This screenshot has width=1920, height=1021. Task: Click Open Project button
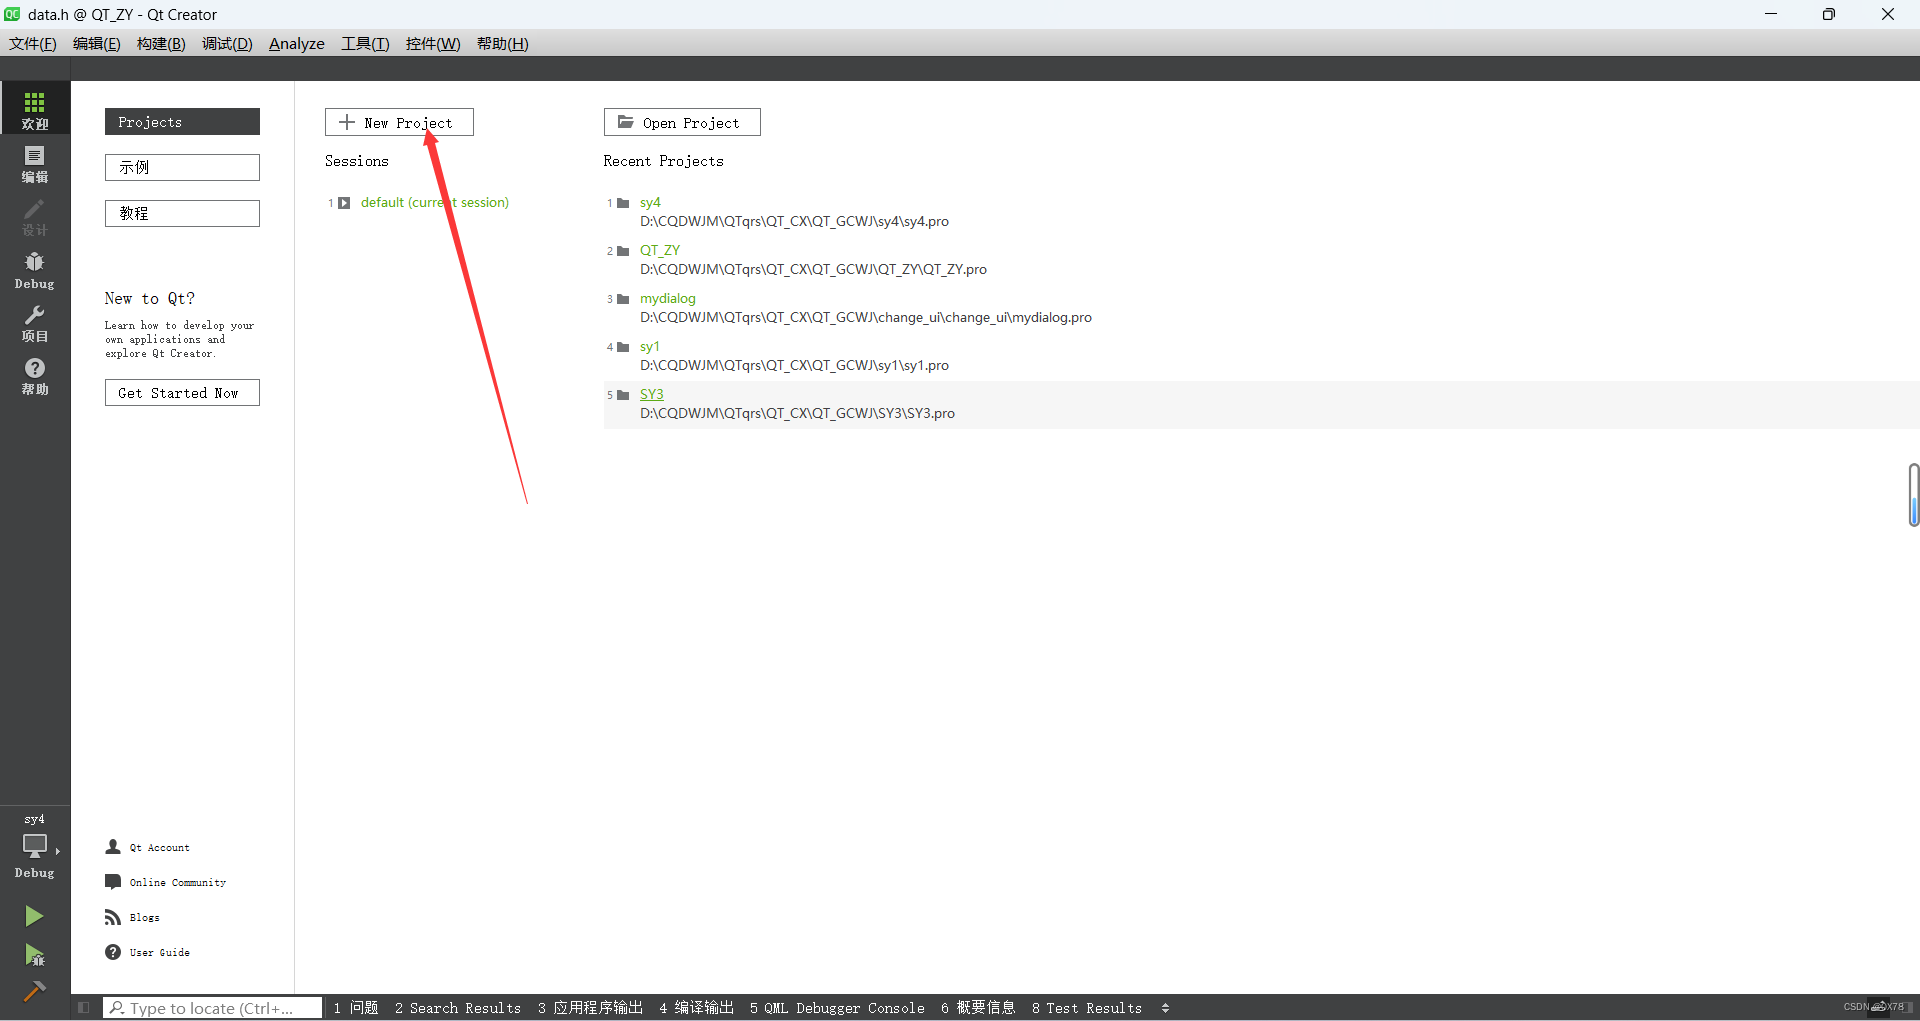(x=682, y=122)
